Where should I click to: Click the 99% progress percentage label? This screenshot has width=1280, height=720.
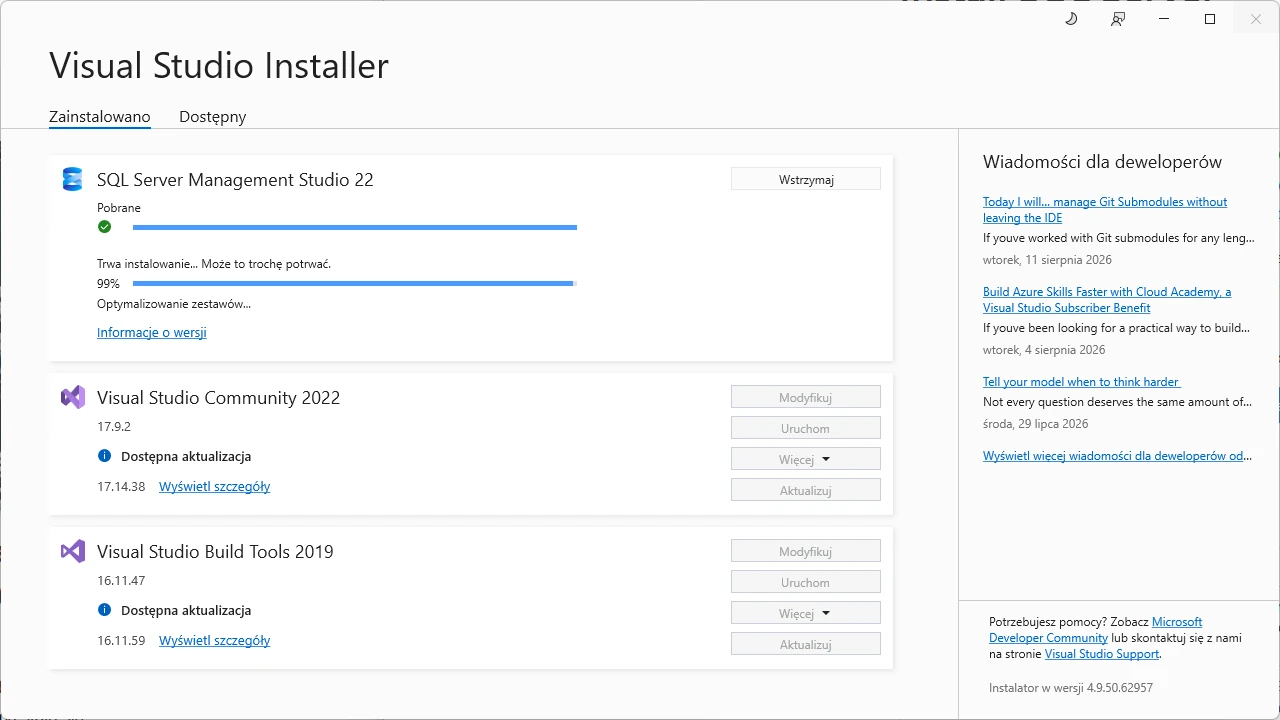click(108, 283)
